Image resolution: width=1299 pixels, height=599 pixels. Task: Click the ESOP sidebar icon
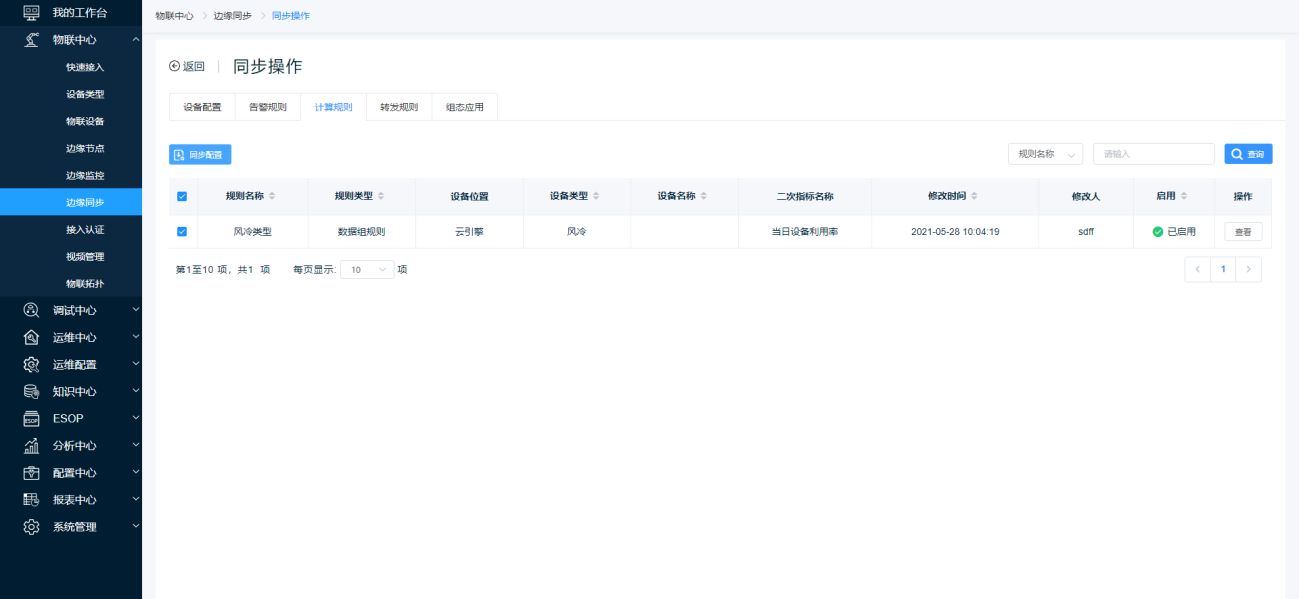31,418
